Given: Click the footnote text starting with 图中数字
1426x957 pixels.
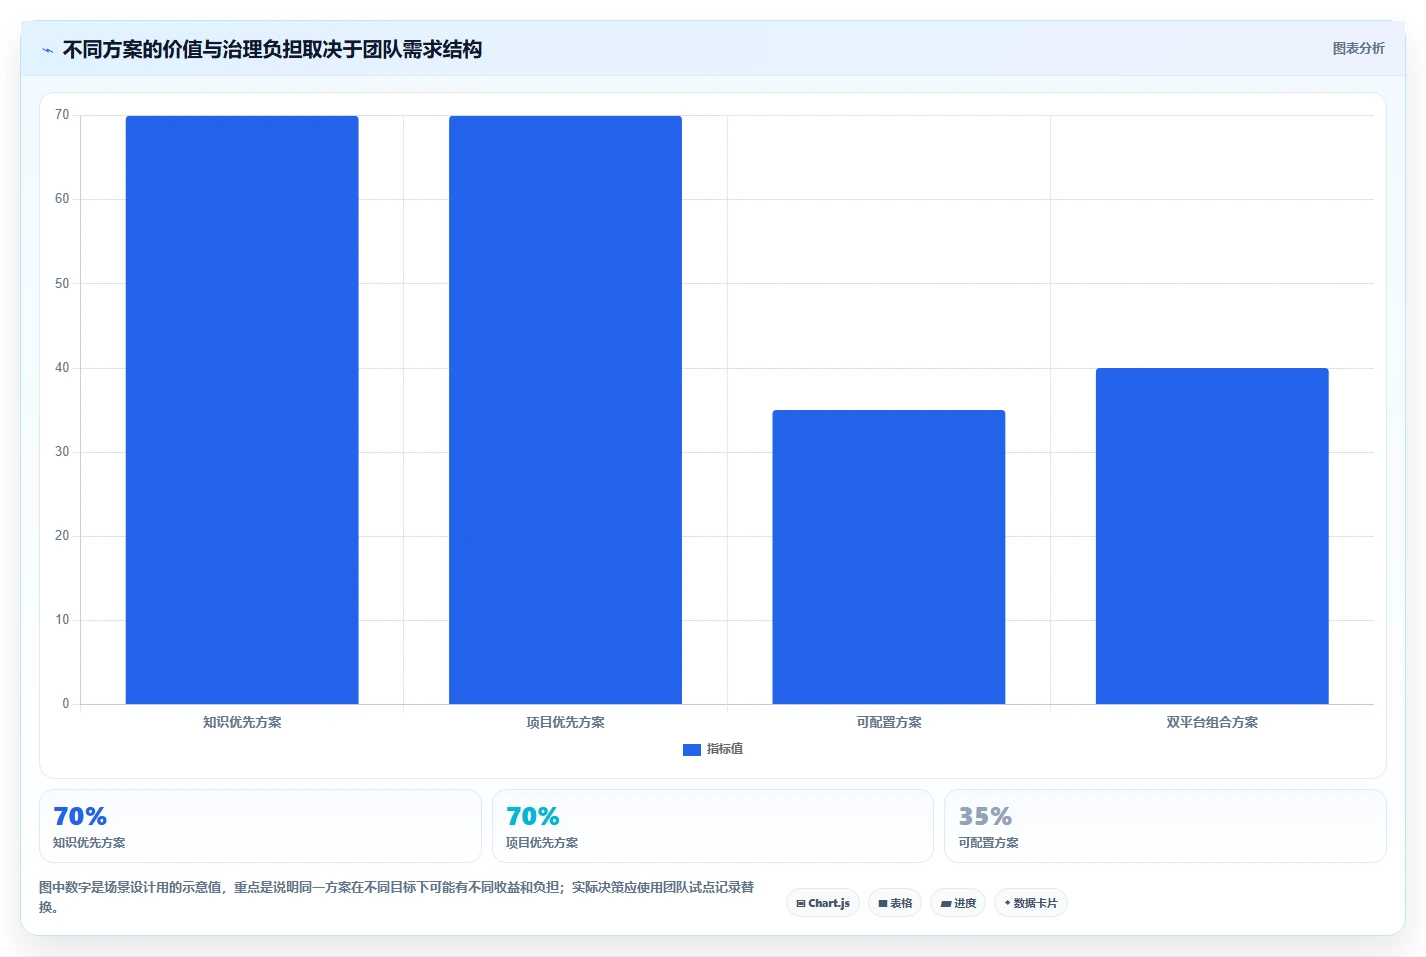Looking at the screenshot, I should 397,897.
